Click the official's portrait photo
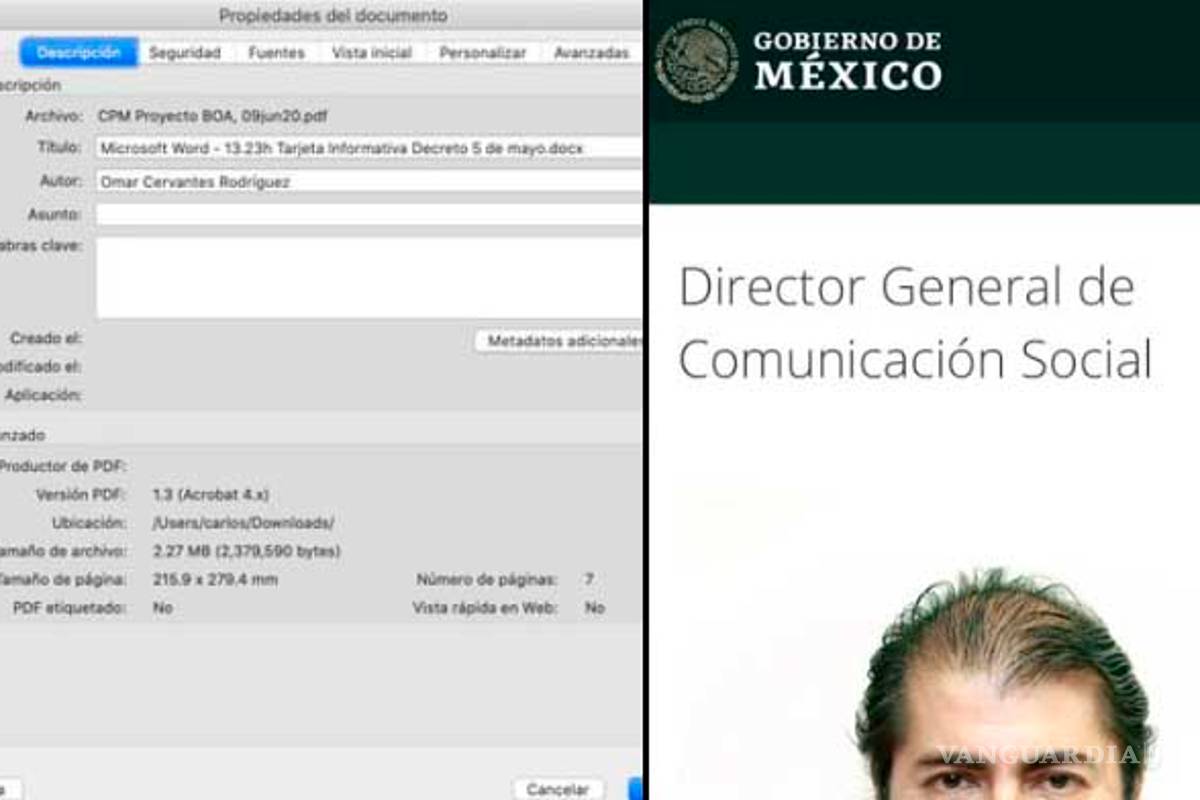Image resolution: width=1200 pixels, height=800 pixels. point(1000,700)
